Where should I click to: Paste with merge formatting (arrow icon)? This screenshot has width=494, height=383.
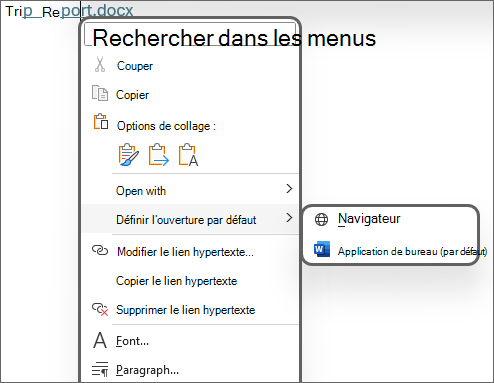click(158, 155)
